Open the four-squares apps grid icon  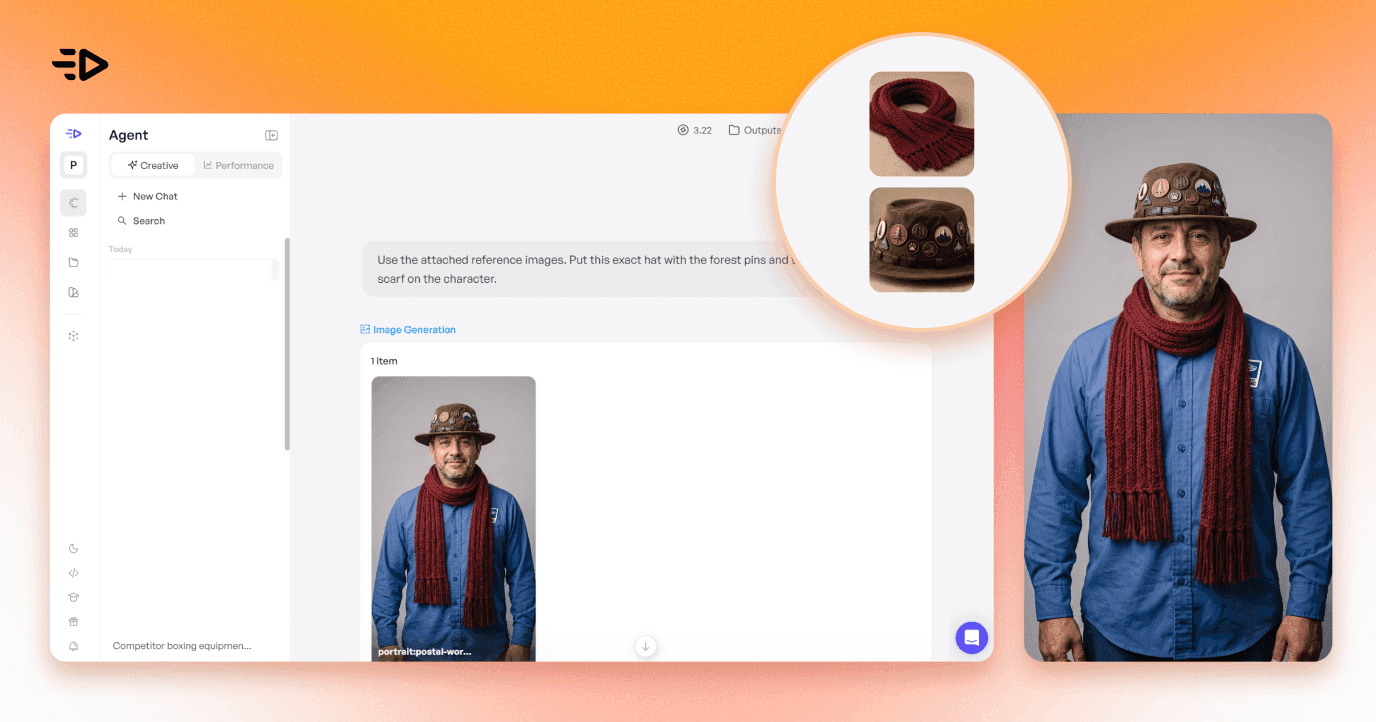coord(73,232)
